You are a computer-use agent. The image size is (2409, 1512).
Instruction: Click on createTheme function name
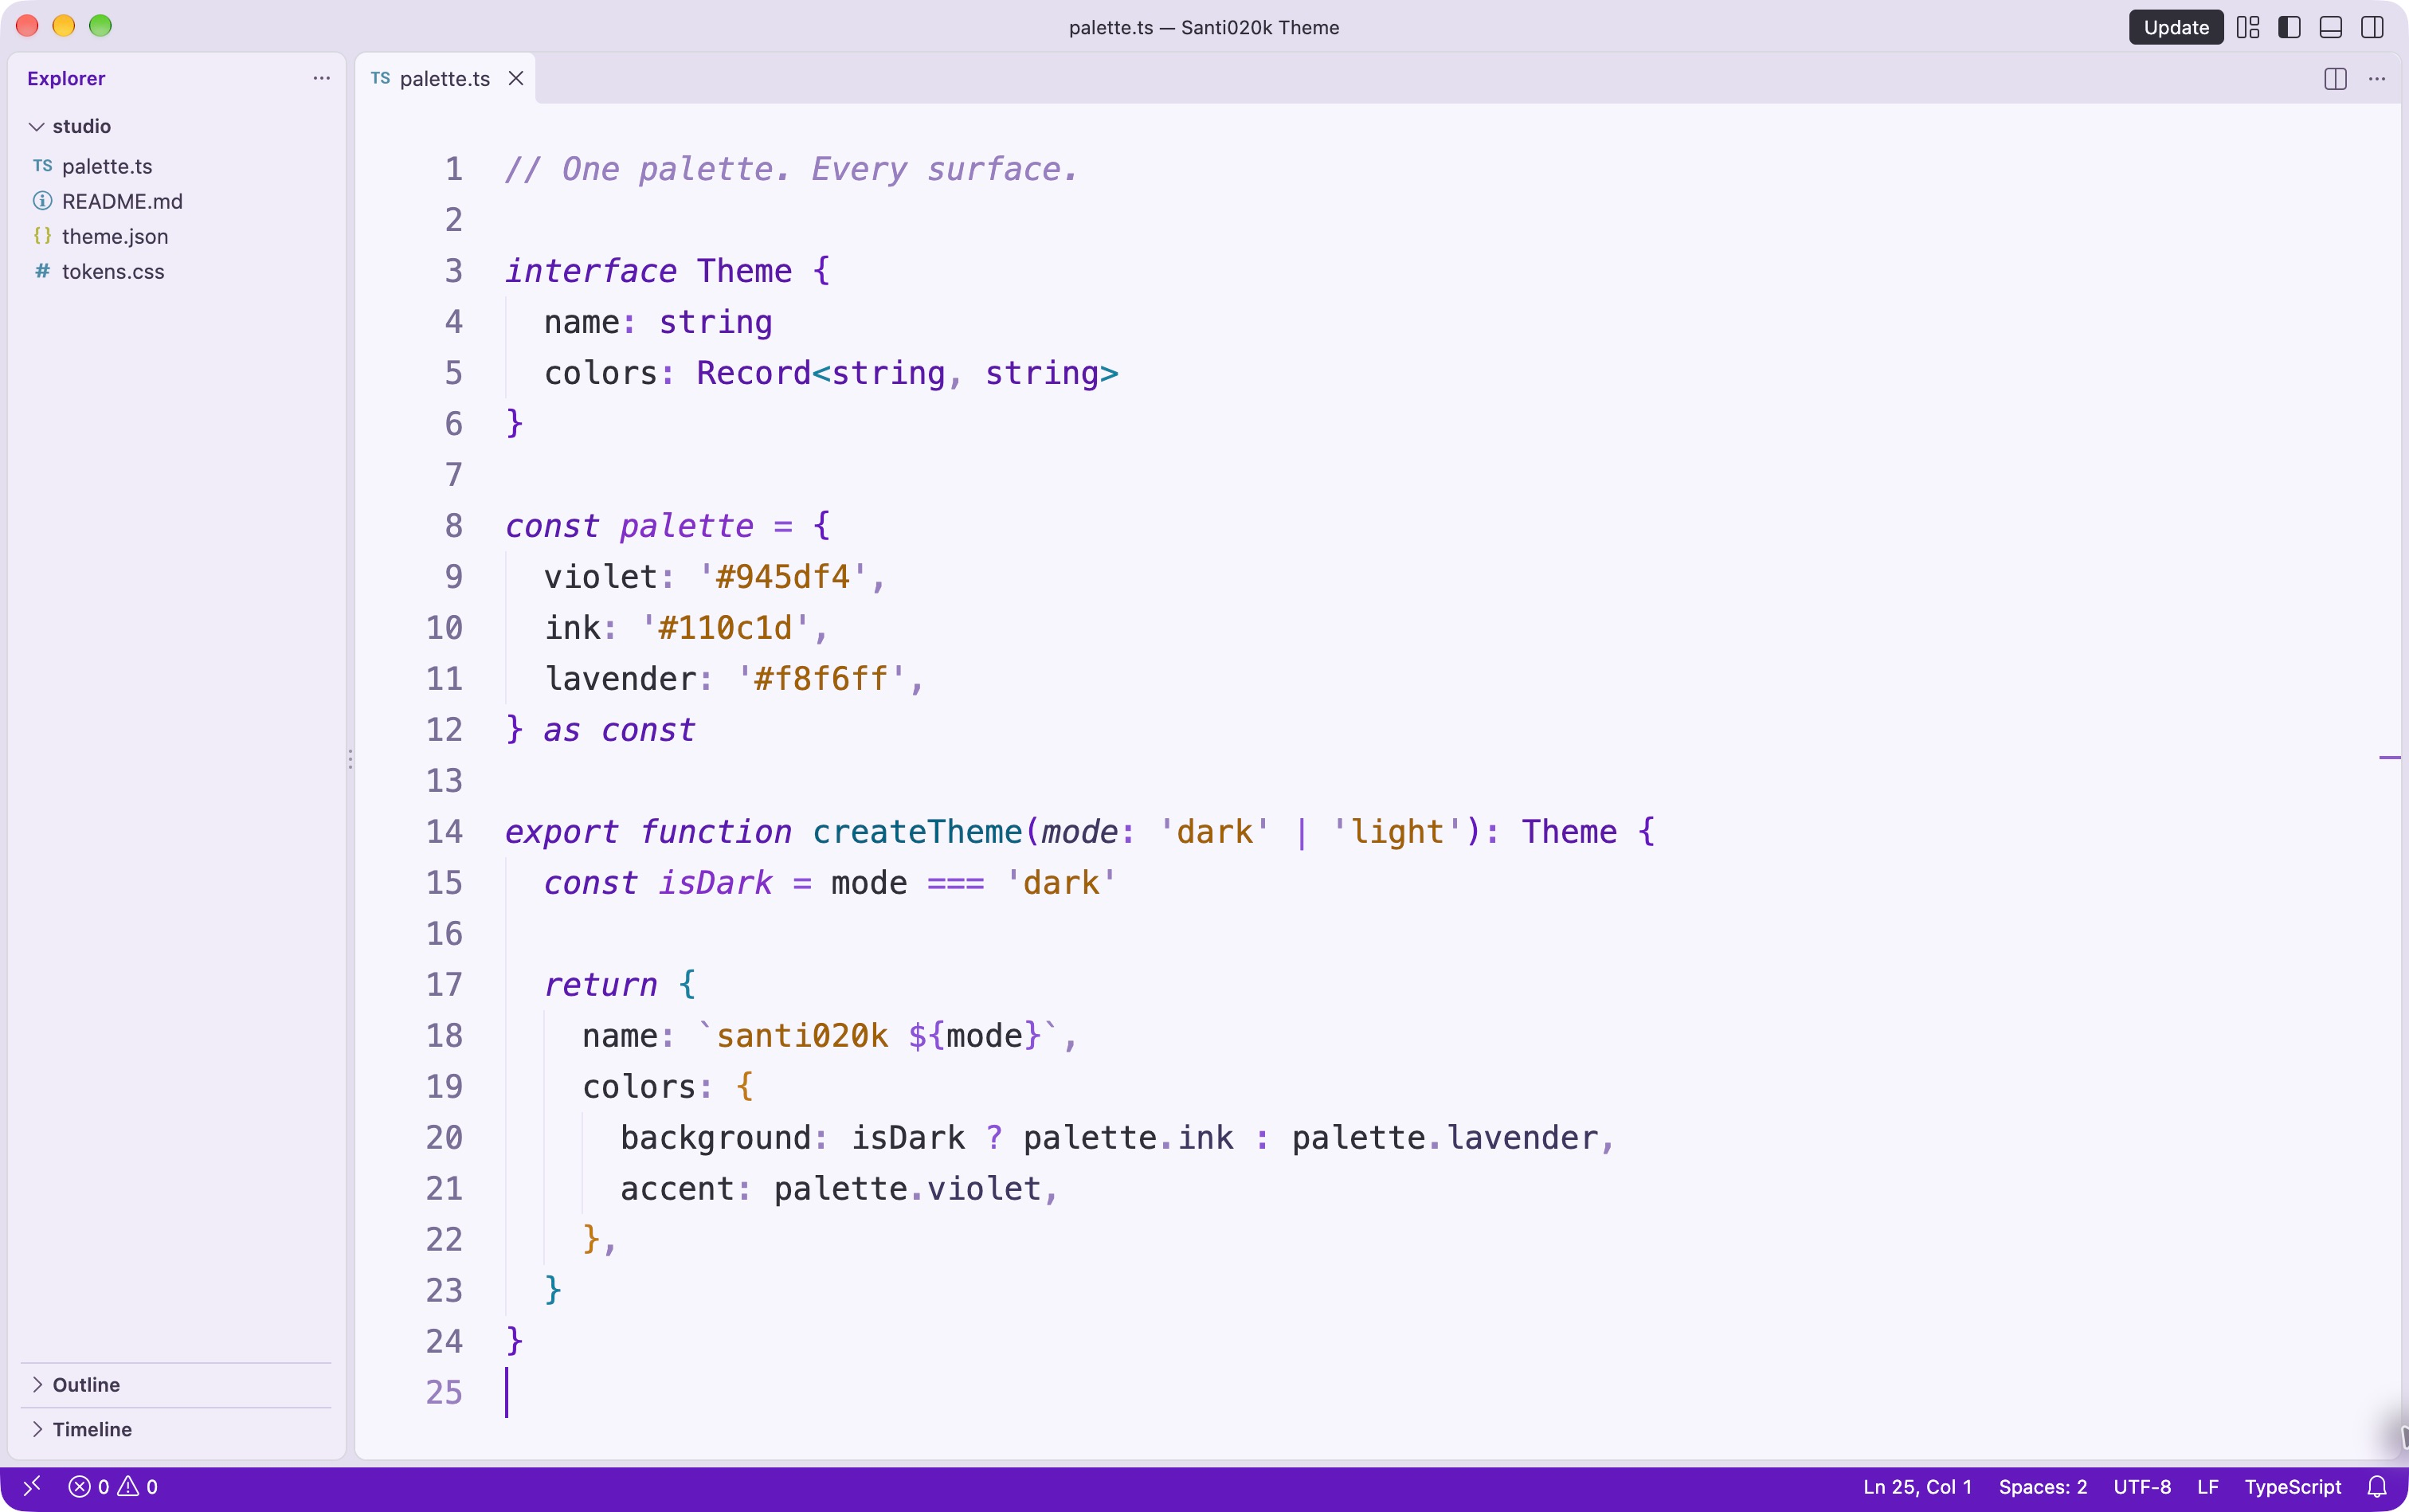tap(917, 832)
